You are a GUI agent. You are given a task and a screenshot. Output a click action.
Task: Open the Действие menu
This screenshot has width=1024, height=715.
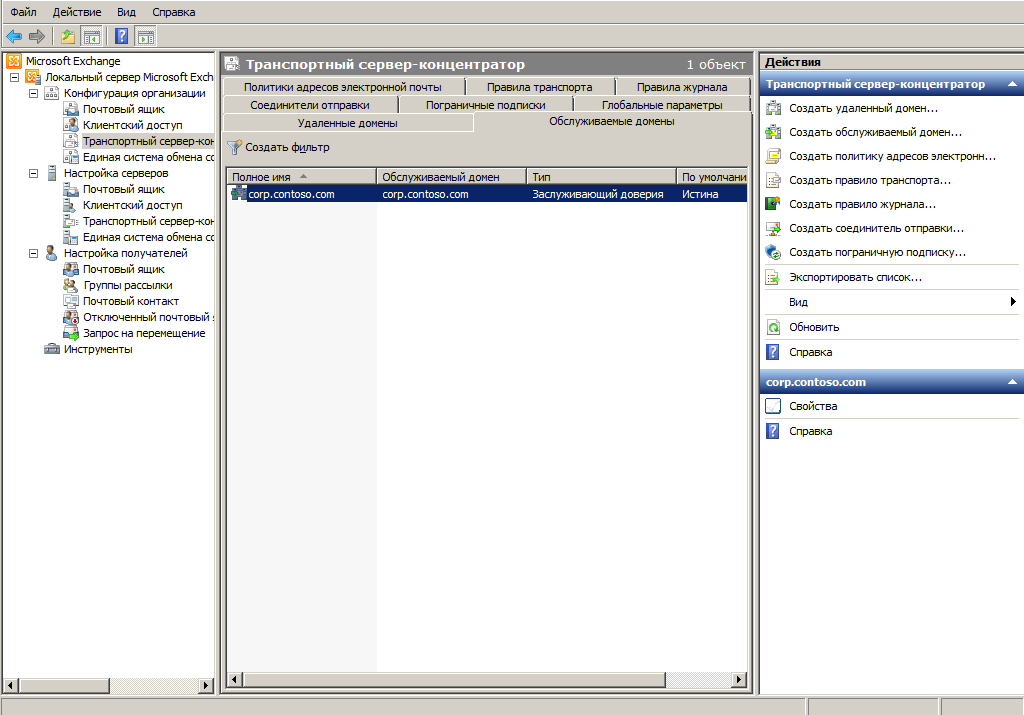pyautogui.click(x=77, y=12)
